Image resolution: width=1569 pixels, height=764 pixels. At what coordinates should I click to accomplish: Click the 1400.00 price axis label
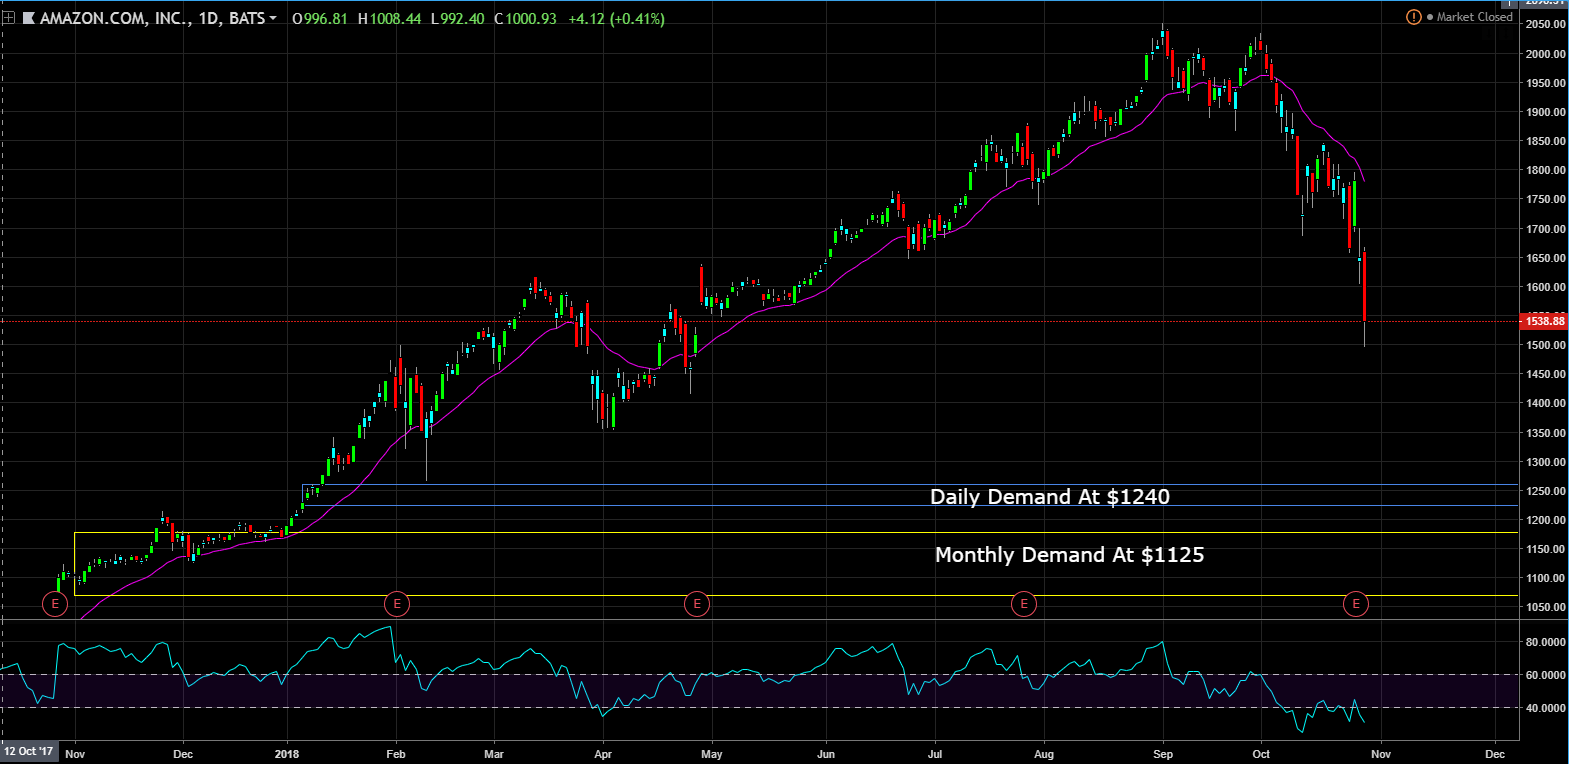tap(1545, 403)
